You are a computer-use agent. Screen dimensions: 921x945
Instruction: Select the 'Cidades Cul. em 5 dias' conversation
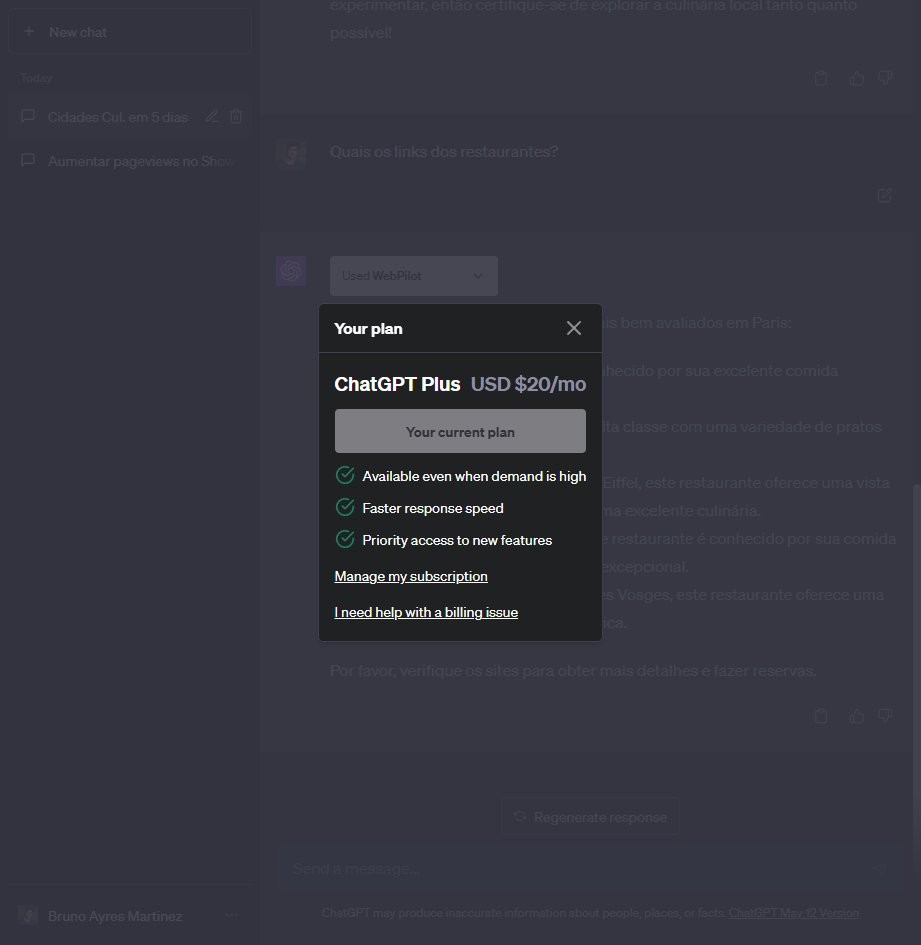(117, 116)
